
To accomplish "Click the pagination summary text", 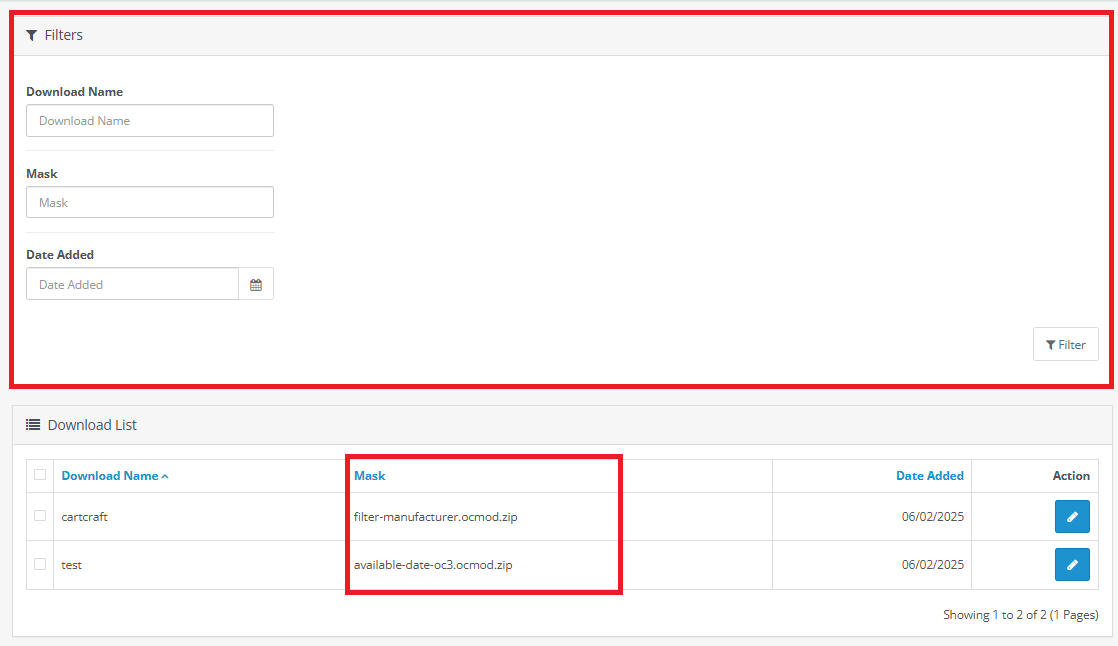I will pos(1020,615).
